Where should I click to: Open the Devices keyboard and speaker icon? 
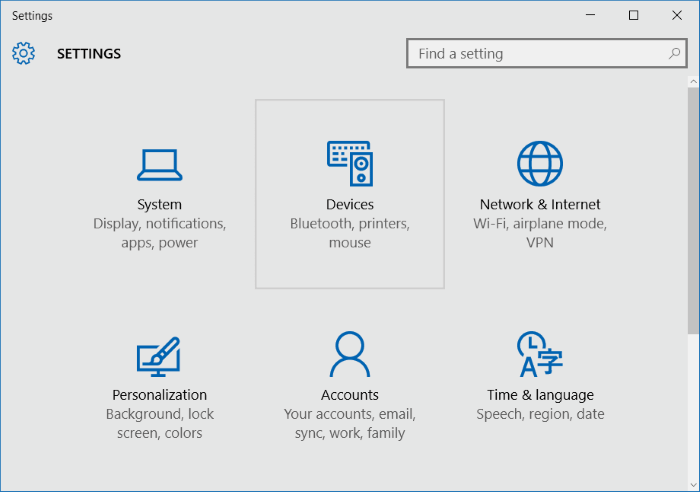[x=350, y=163]
